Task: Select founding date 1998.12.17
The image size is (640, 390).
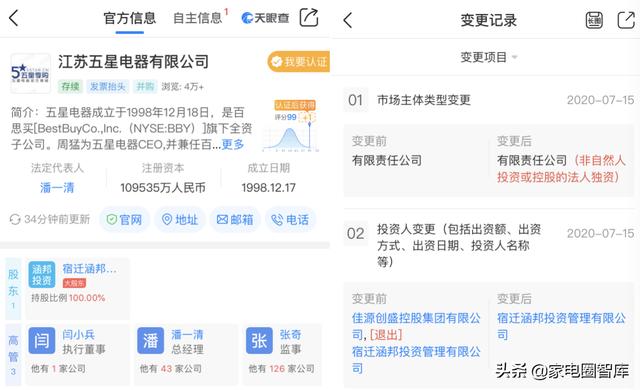Action: (x=268, y=188)
